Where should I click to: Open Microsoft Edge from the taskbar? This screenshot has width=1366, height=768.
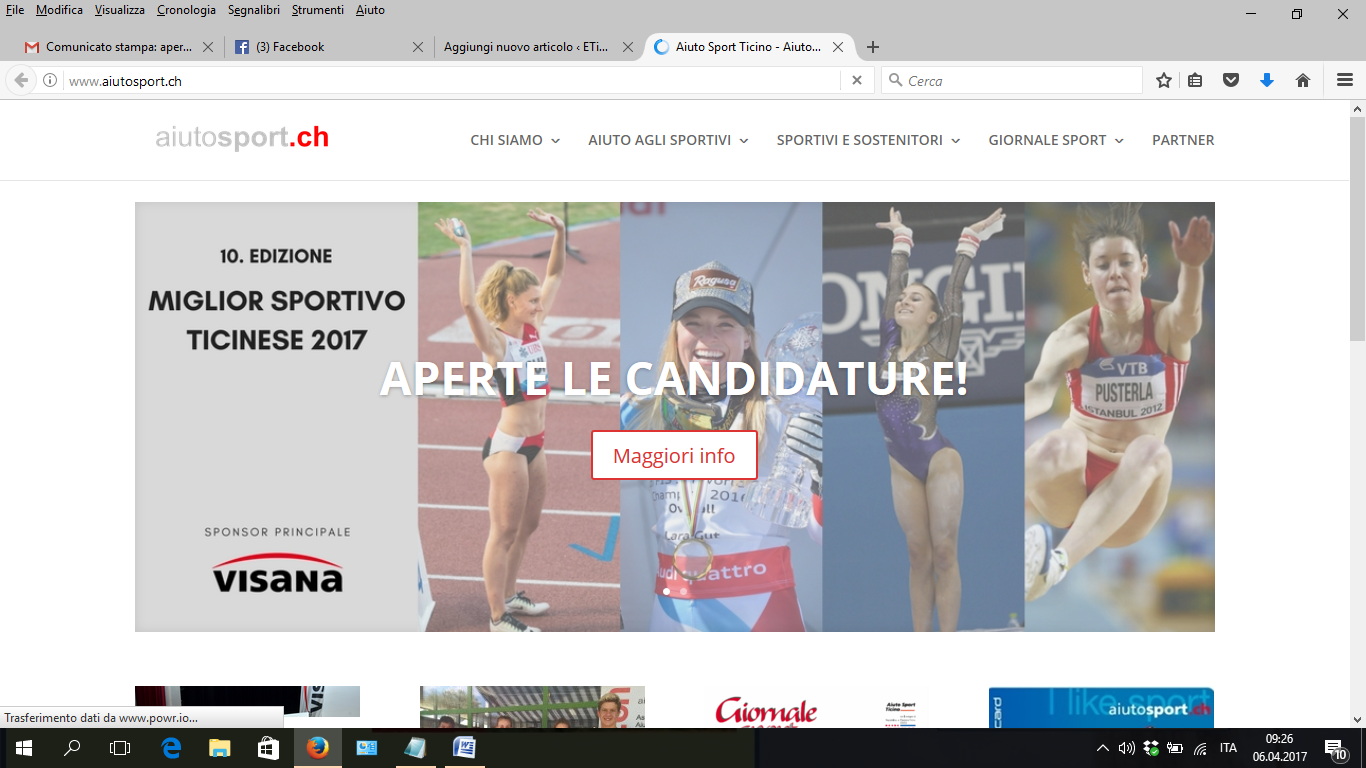(x=171, y=748)
